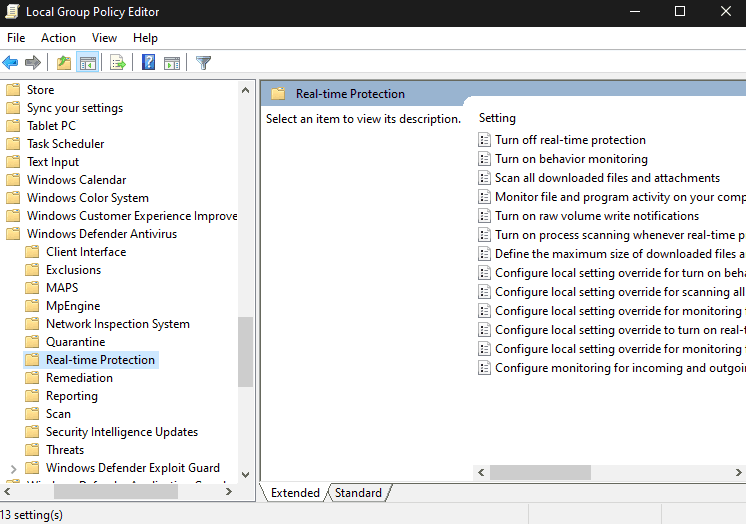
Task: Toggle the Show/Hide Action Pane icon
Action: click(x=172, y=63)
